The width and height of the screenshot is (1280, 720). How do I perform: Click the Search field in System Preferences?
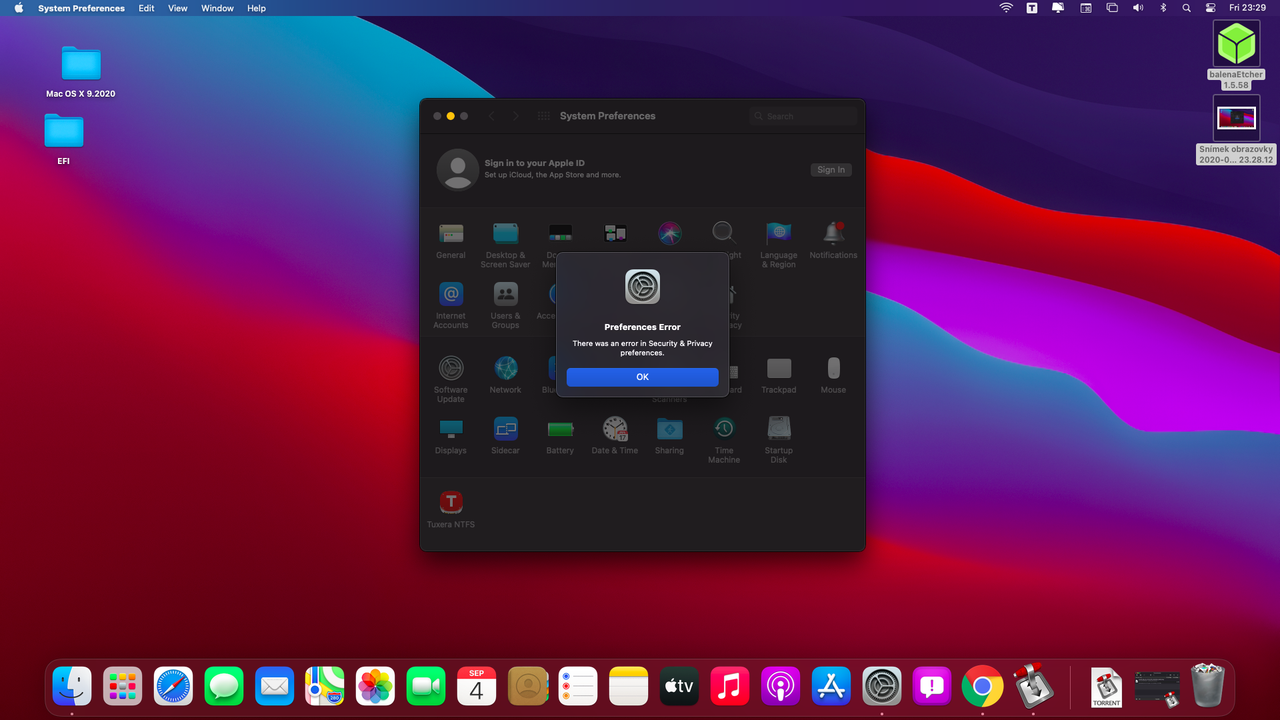coord(804,116)
